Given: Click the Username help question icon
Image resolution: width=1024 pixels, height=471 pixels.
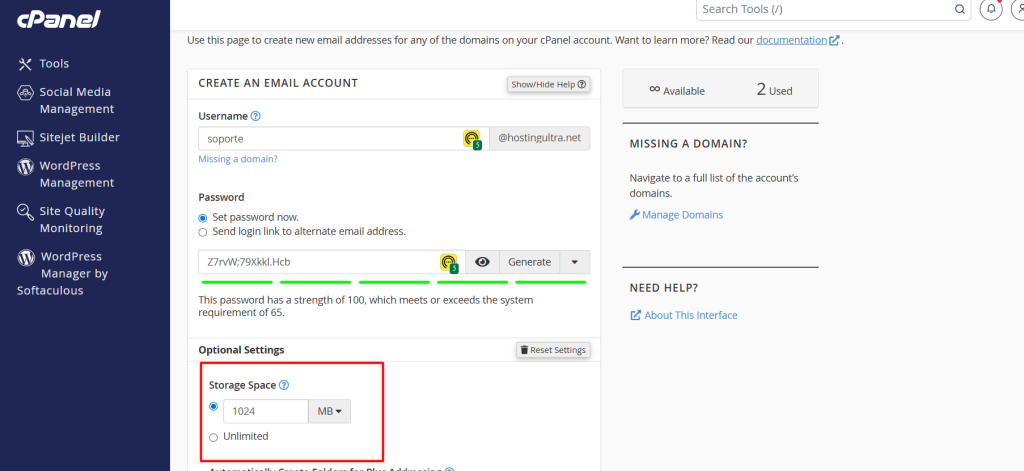Looking at the screenshot, I should pos(256,116).
